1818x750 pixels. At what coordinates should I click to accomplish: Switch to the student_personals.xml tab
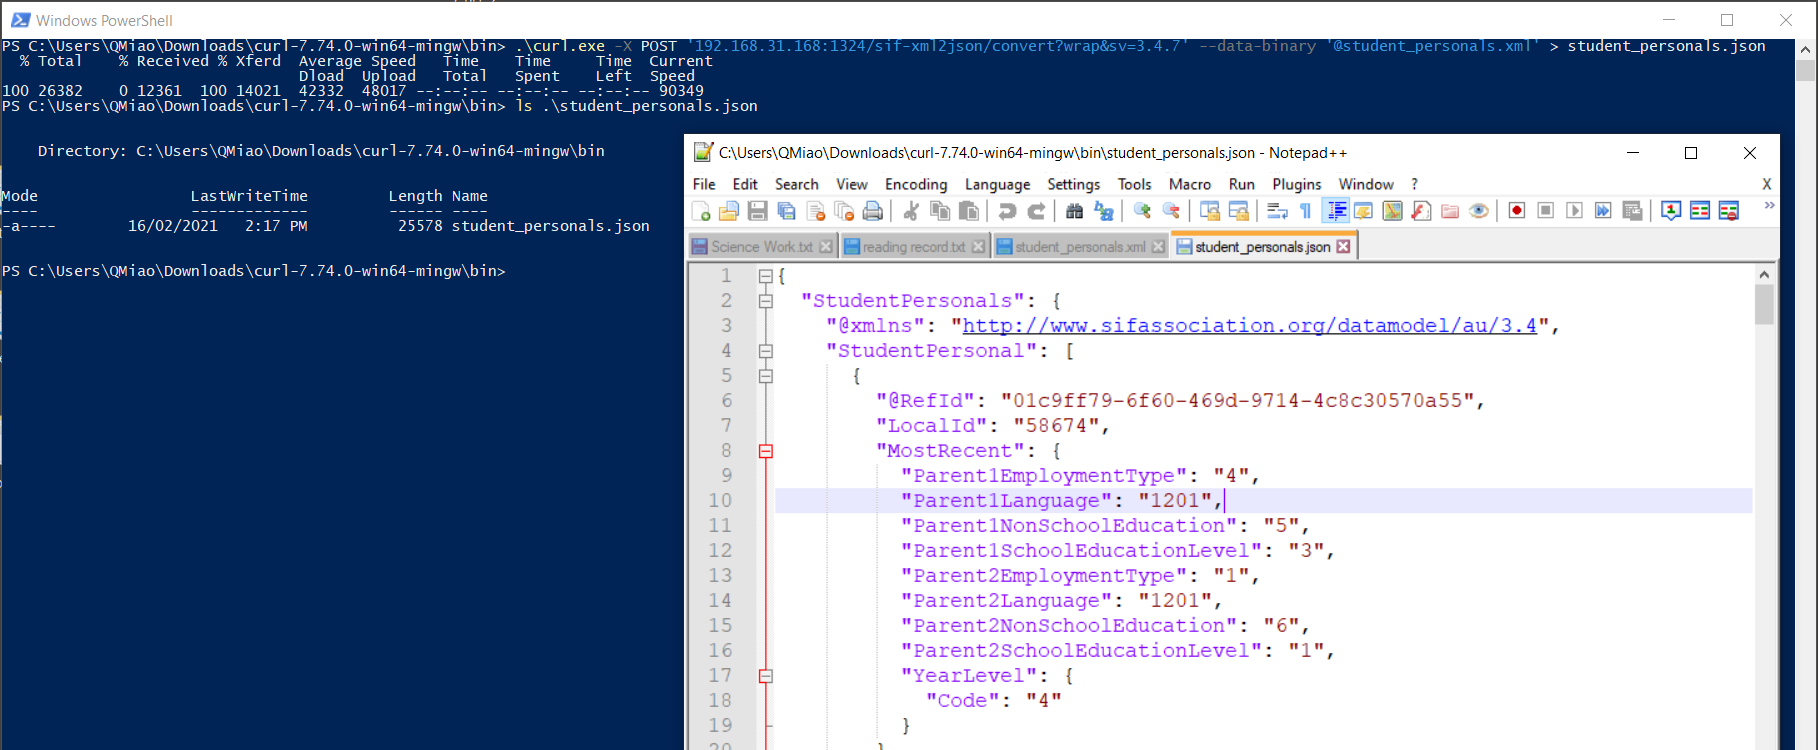1080,247
